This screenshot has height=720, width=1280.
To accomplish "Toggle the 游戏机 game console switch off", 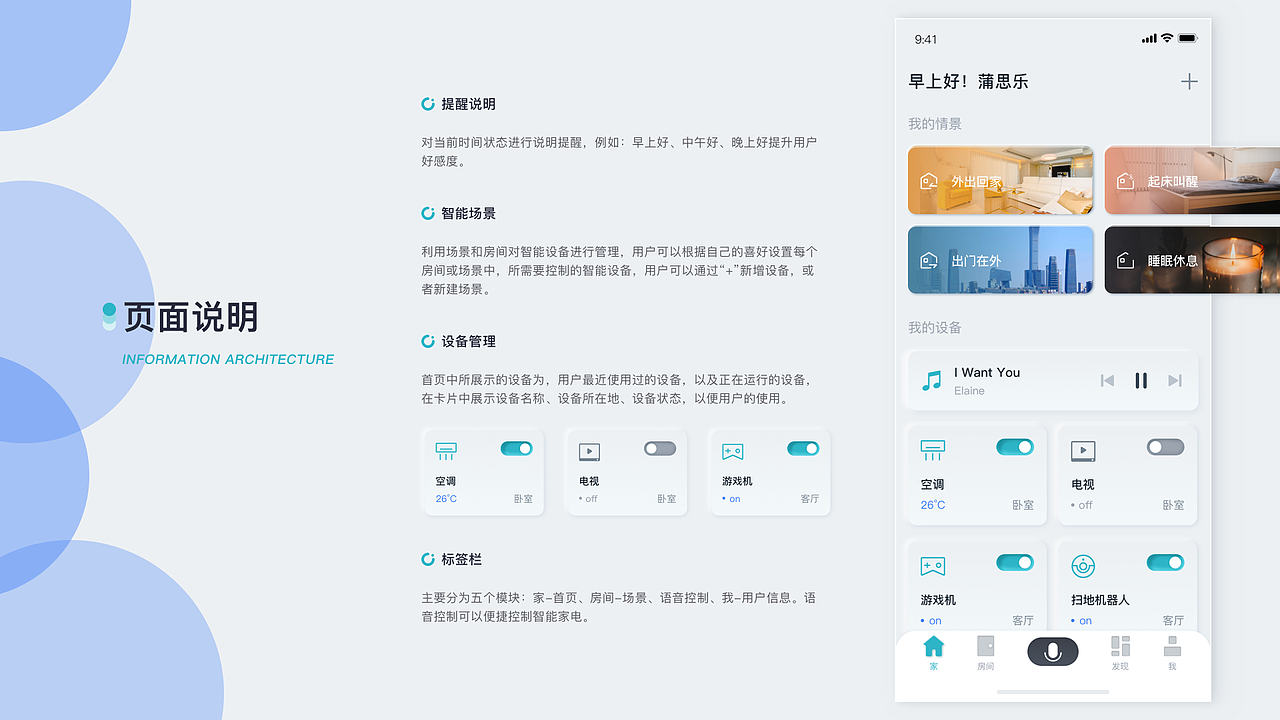I will tap(1014, 562).
